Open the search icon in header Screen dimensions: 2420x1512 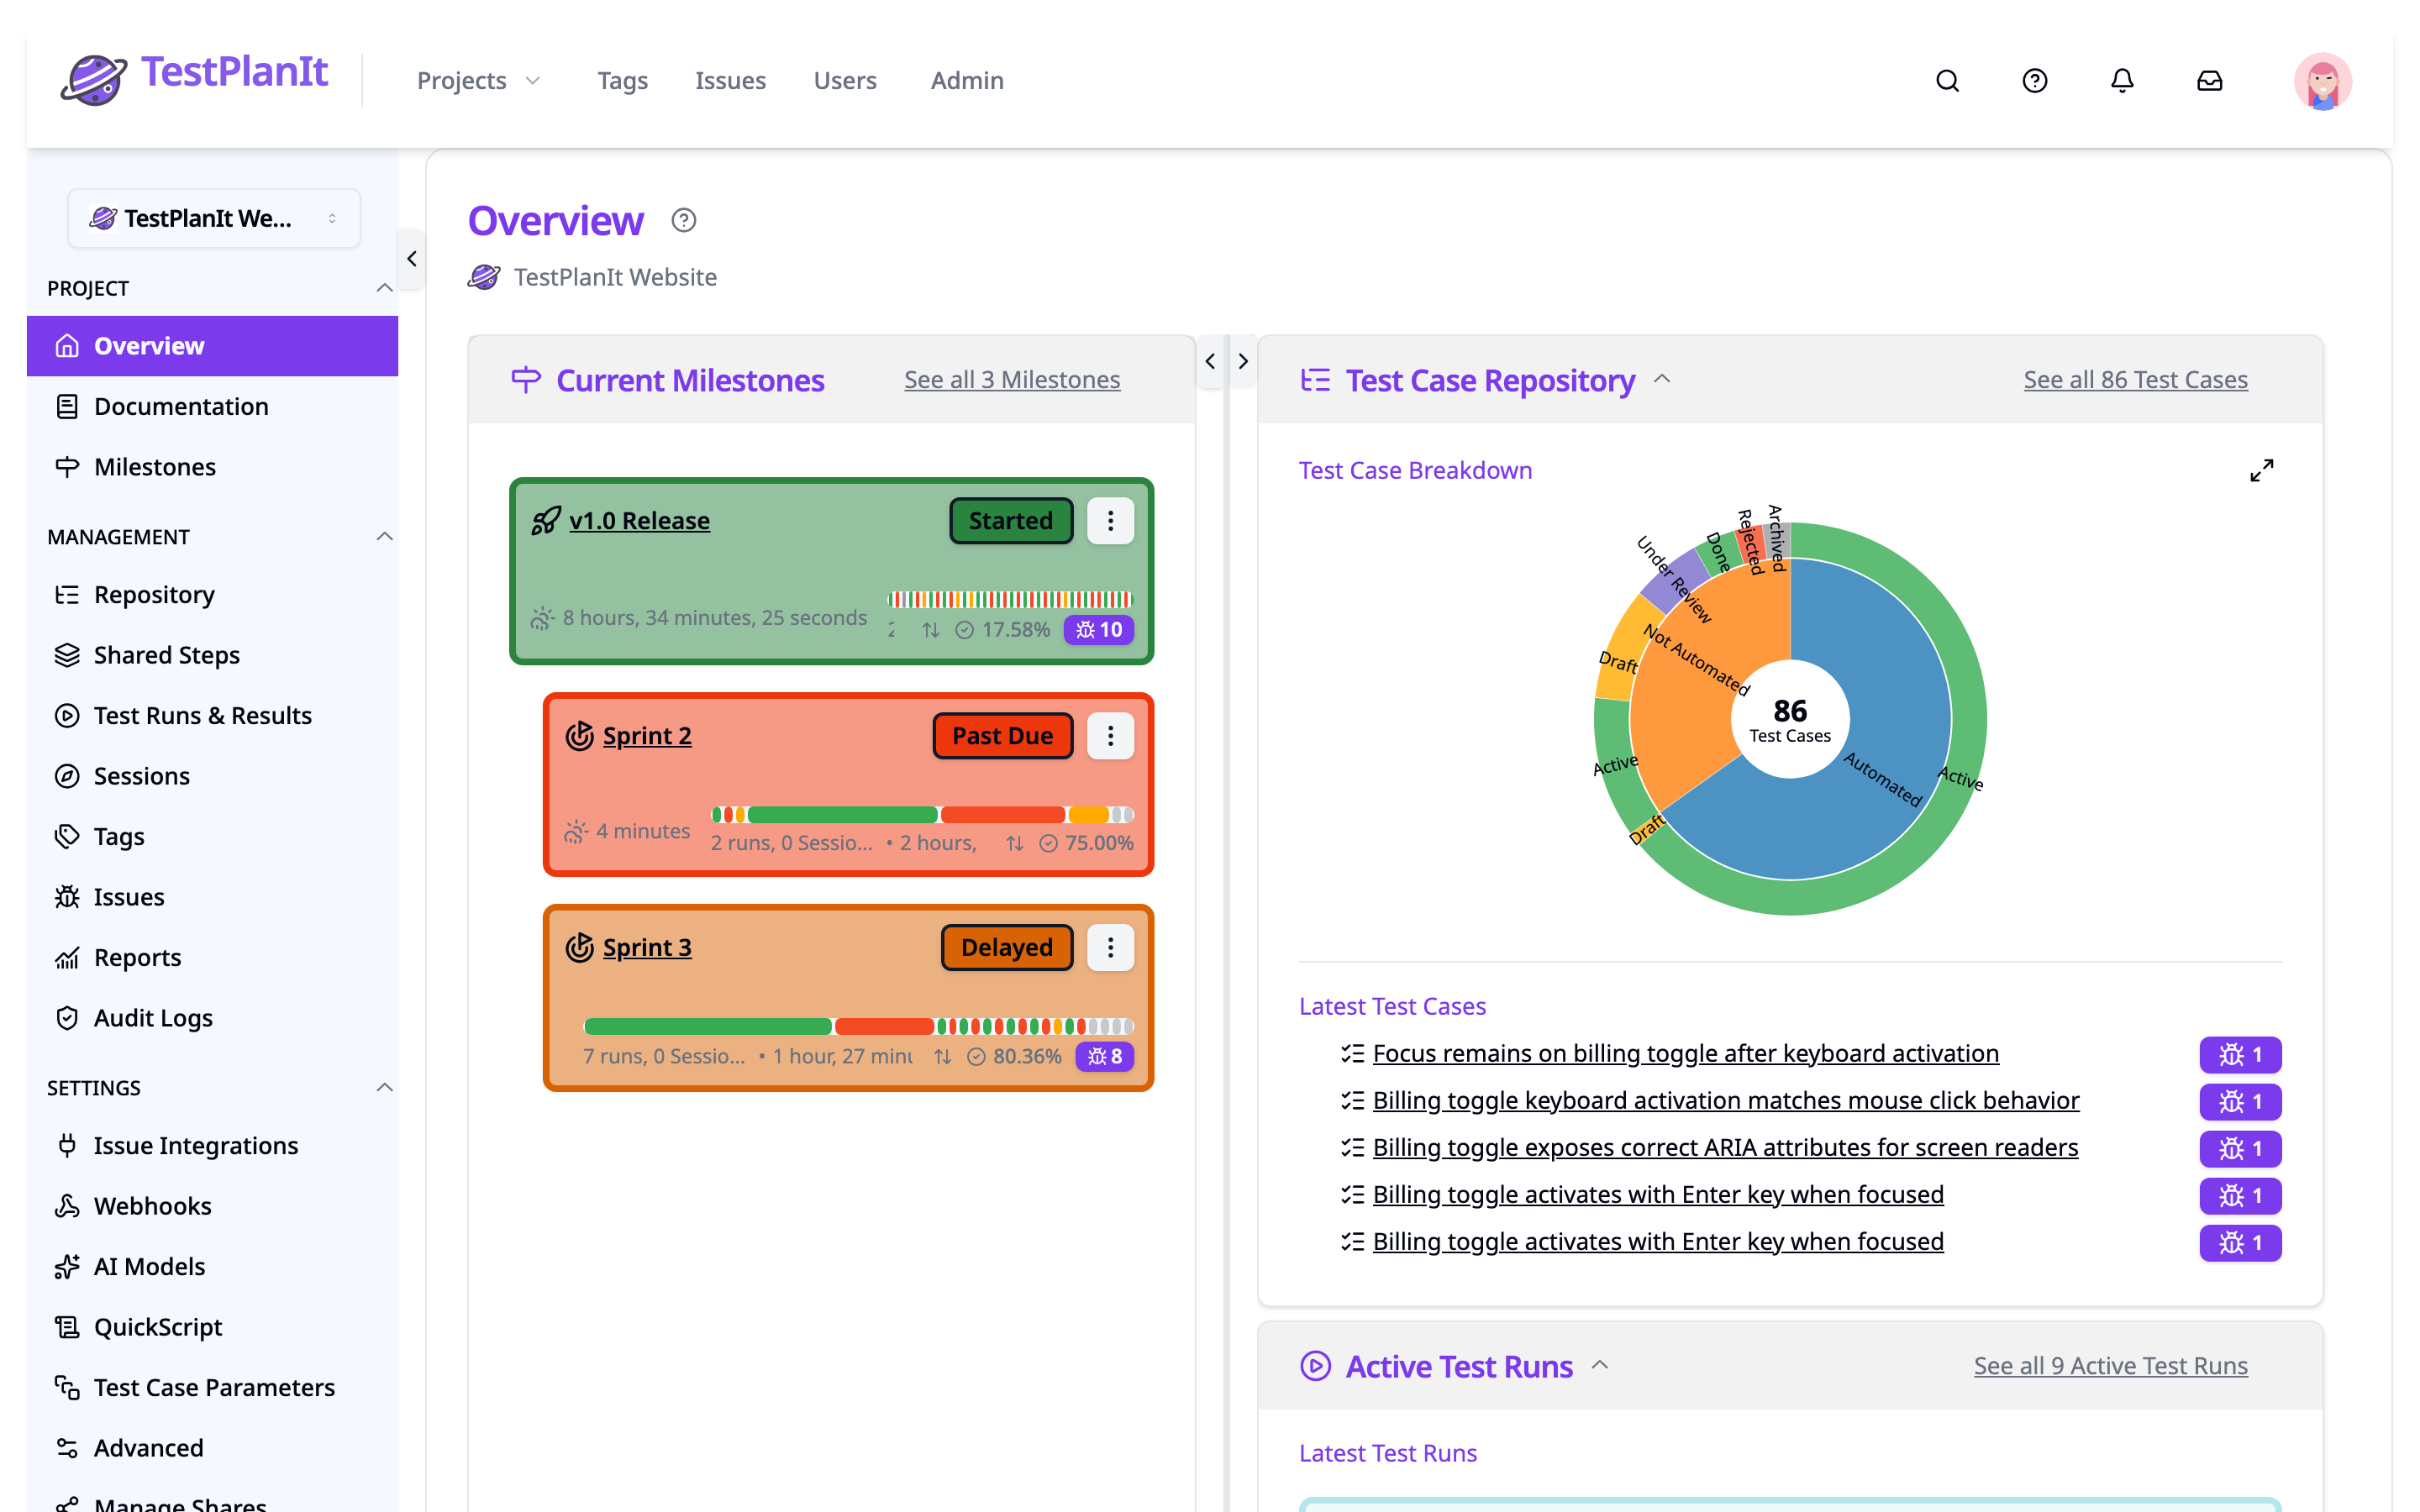(x=1947, y=80)
